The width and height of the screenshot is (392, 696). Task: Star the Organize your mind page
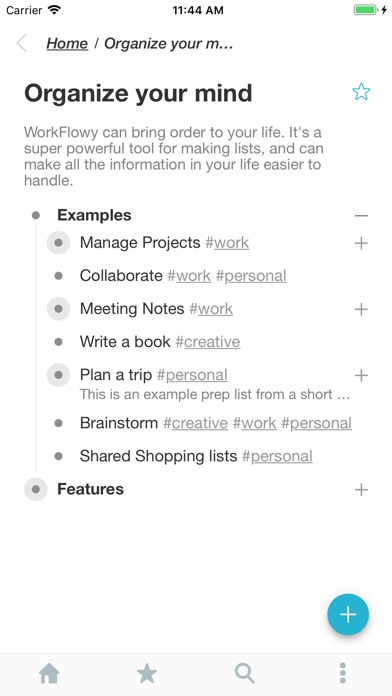point(361,92)
